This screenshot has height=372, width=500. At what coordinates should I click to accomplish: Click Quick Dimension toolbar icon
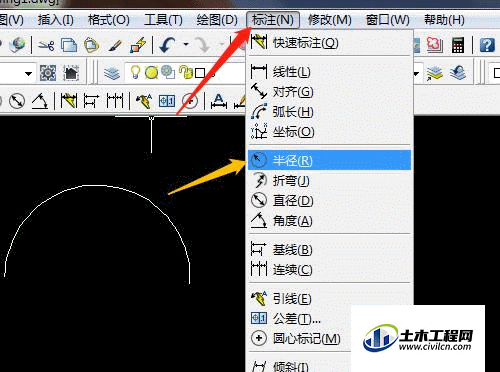pyautogui.click(x=69, y=101)
